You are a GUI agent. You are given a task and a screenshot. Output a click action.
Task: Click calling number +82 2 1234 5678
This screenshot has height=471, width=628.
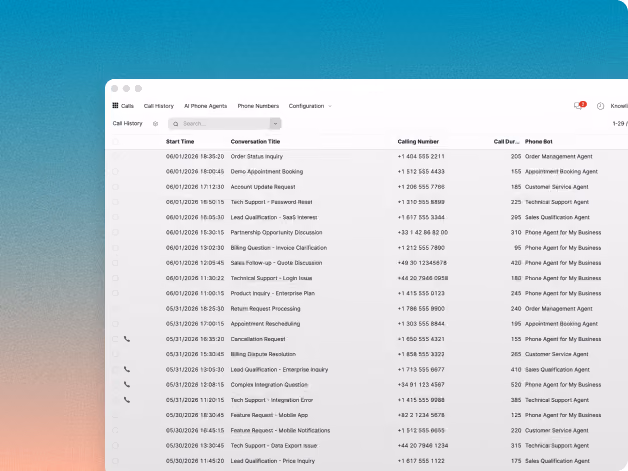(x=421, y=415)
